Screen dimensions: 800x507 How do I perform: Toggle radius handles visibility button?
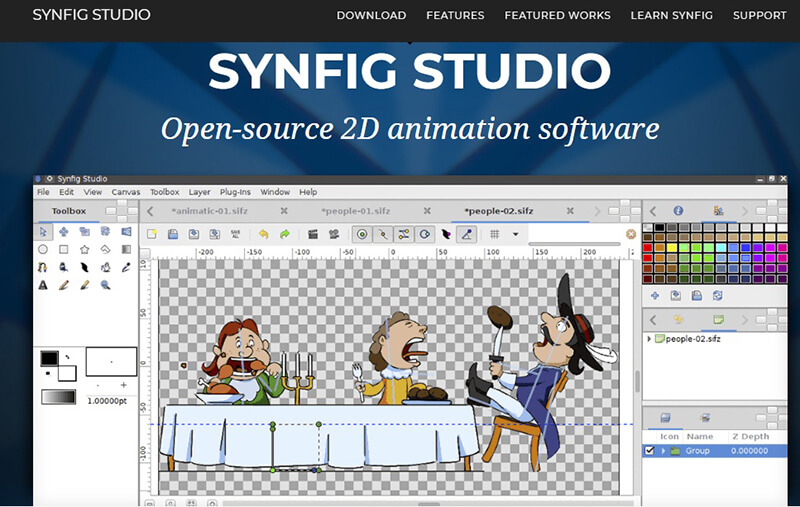[424, 234]
